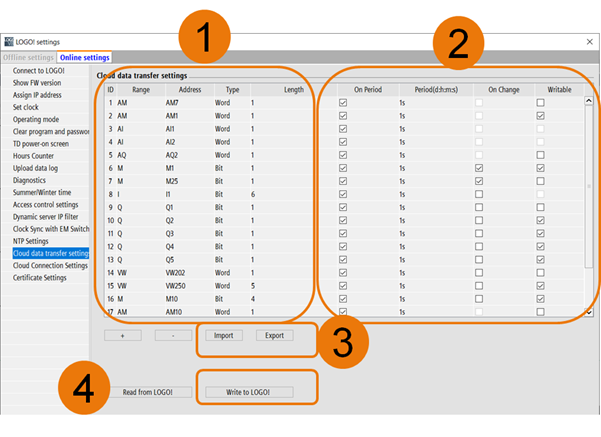Click the plus button to add row
The height and width of the screenshot is (437, 601).
(123, 336)
